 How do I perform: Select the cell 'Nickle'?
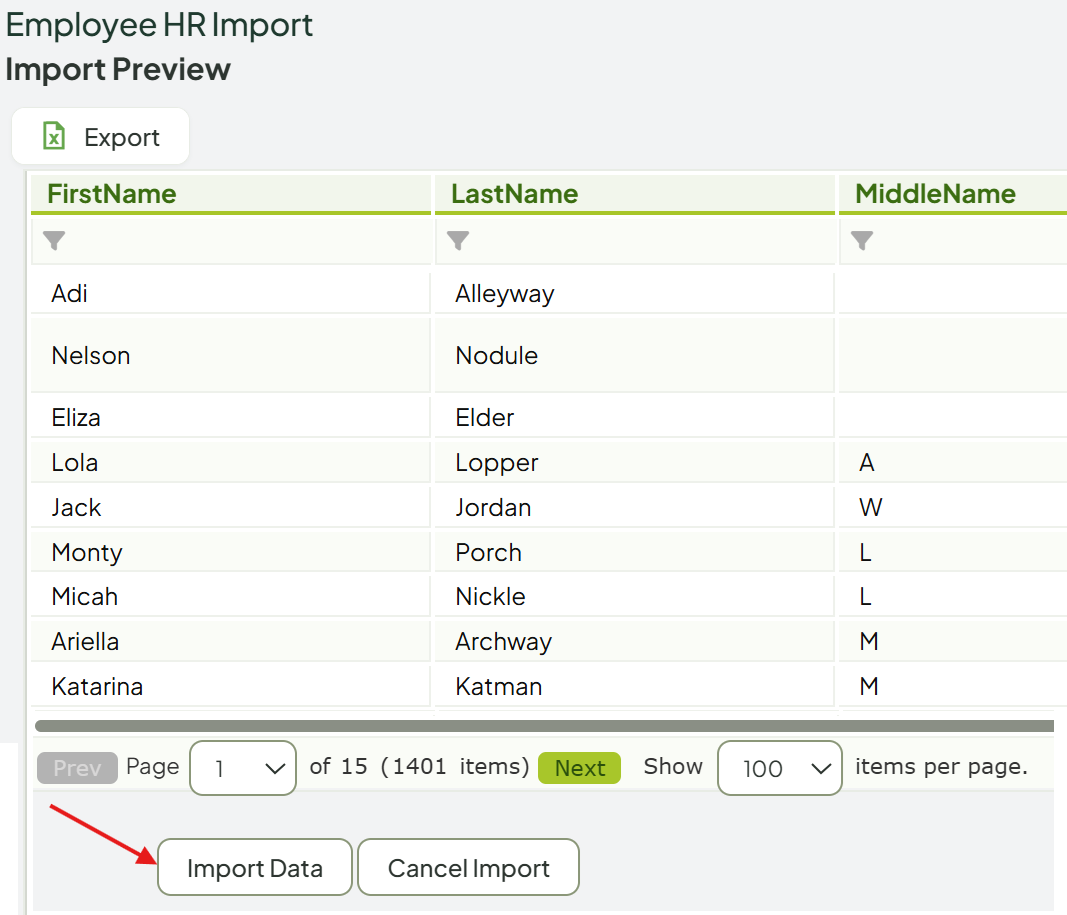click(634, 597)
